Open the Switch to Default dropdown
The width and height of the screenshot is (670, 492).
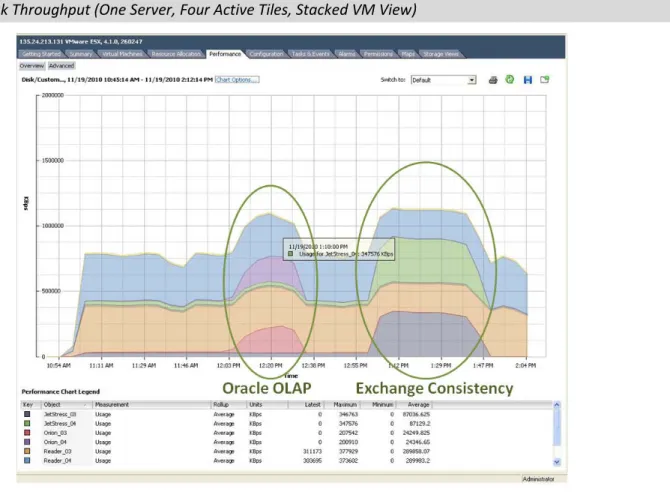tap(444, 80)
